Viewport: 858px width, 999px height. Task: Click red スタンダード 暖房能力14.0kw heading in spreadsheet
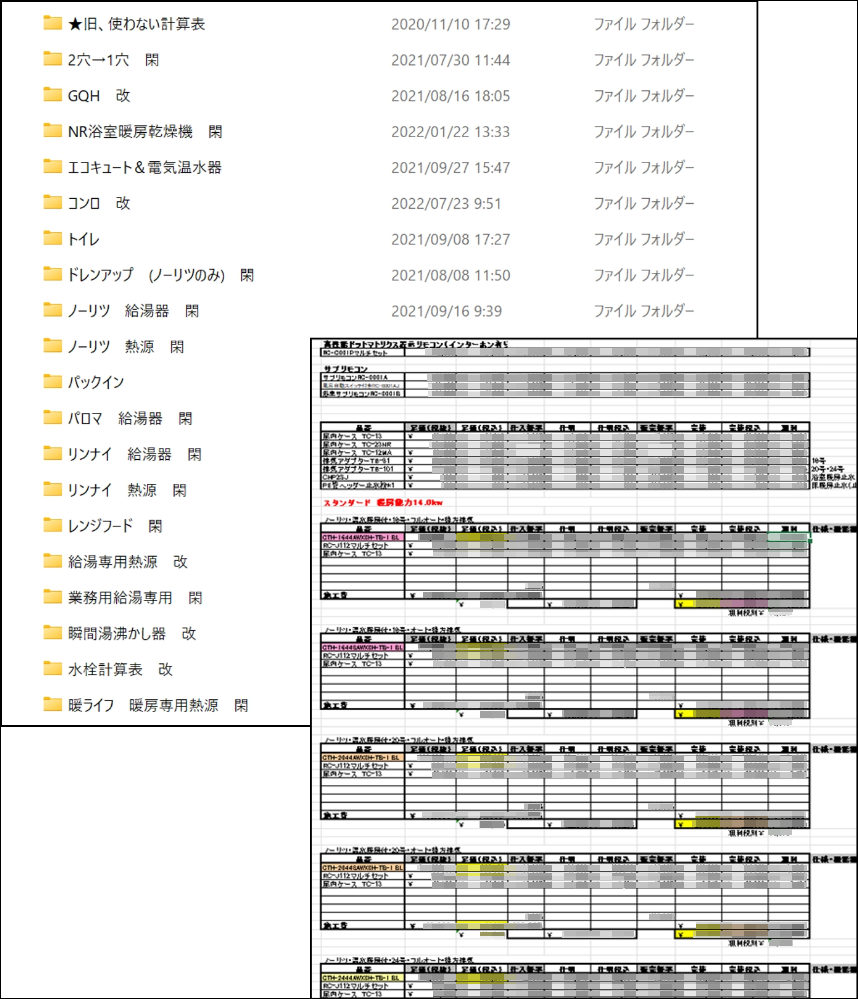[383, 503]
